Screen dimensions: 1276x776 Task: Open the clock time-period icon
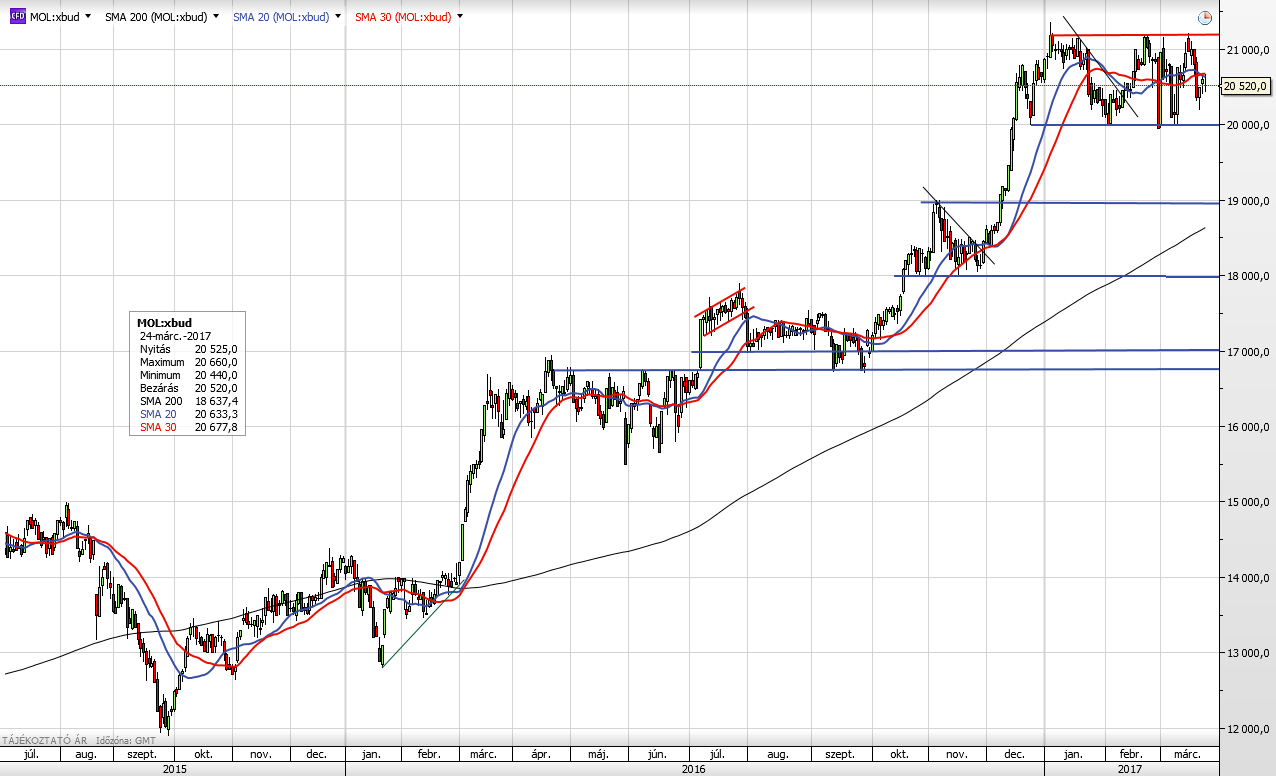click(x=1205, y=18)
